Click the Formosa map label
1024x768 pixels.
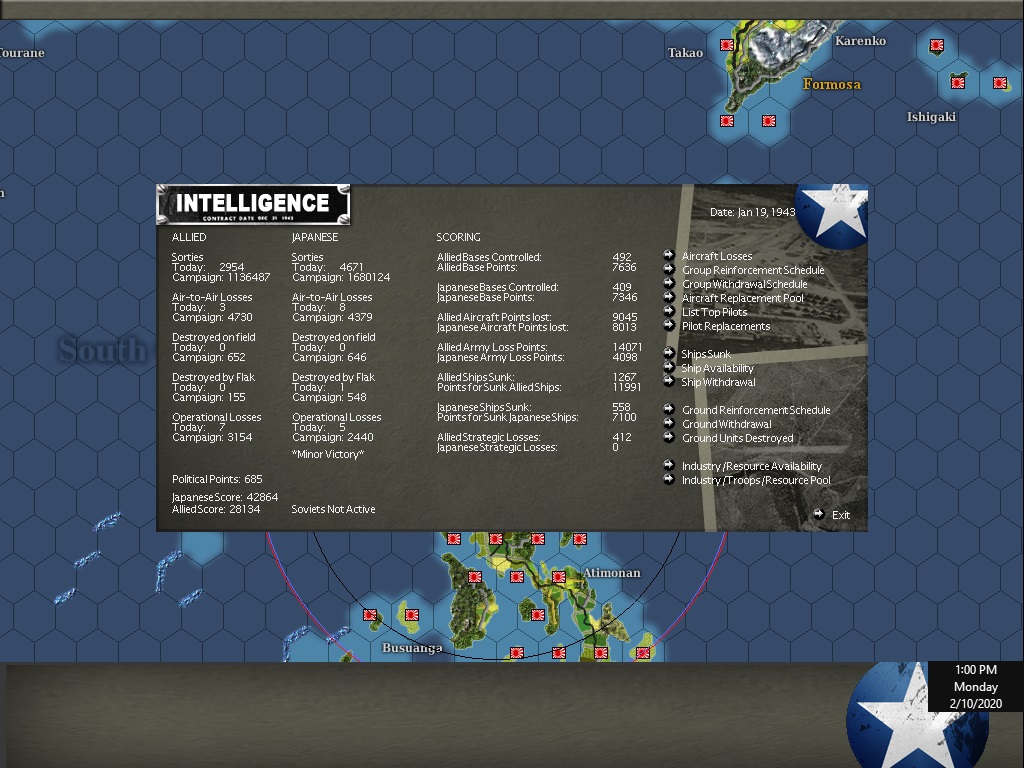[x=831, y=84]
